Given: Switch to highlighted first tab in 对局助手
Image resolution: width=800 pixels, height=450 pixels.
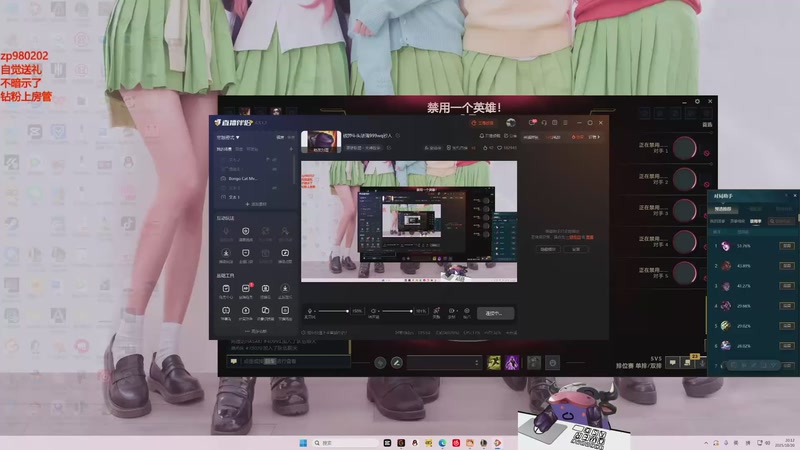Looking at the screenshot, I should click(722, 209).
